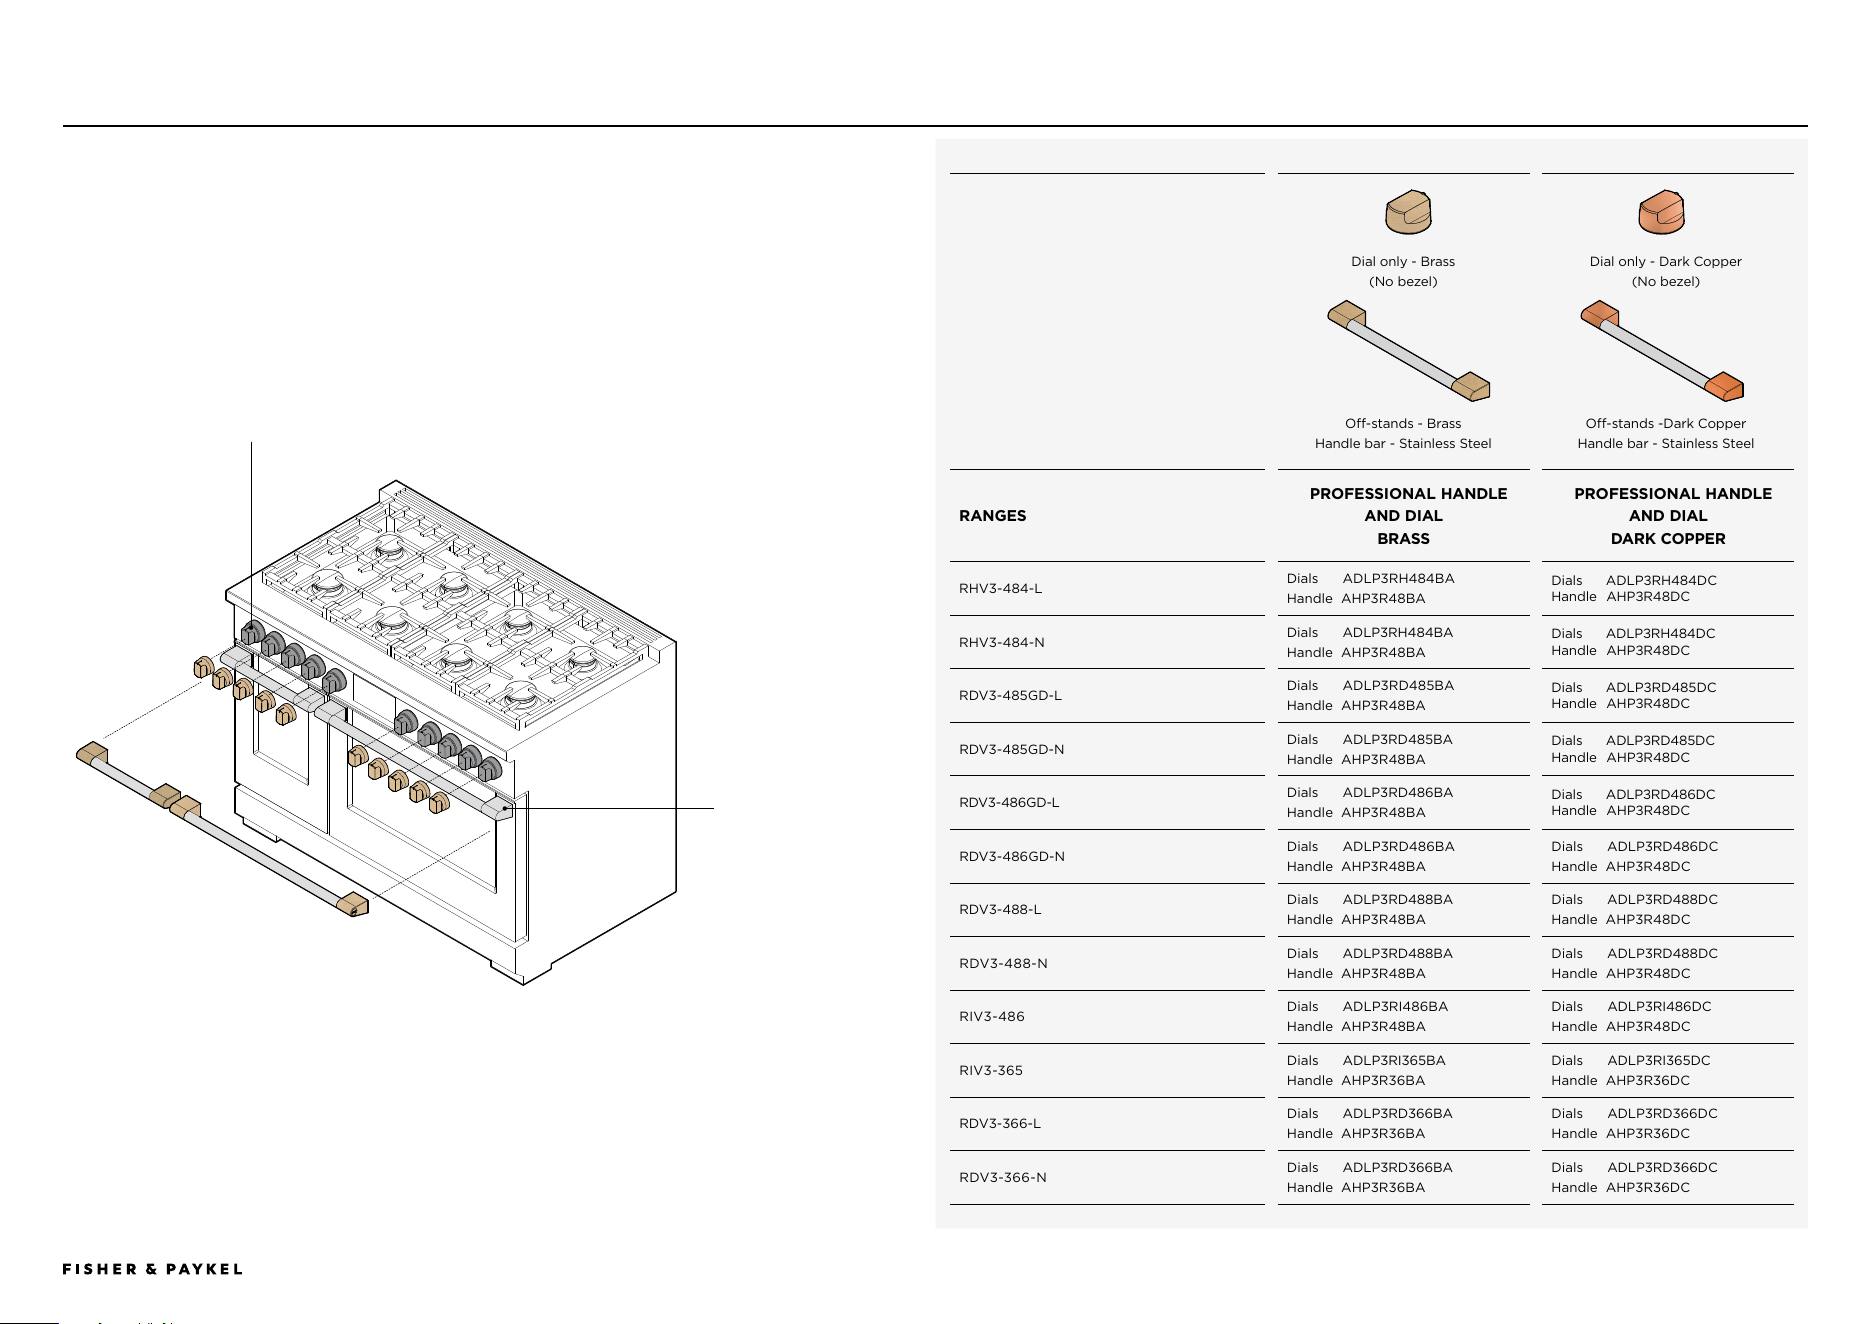Select the brass off-stands handle illustration
The width and height of the screenshot is (1872, 1324).
(1408, 351)
